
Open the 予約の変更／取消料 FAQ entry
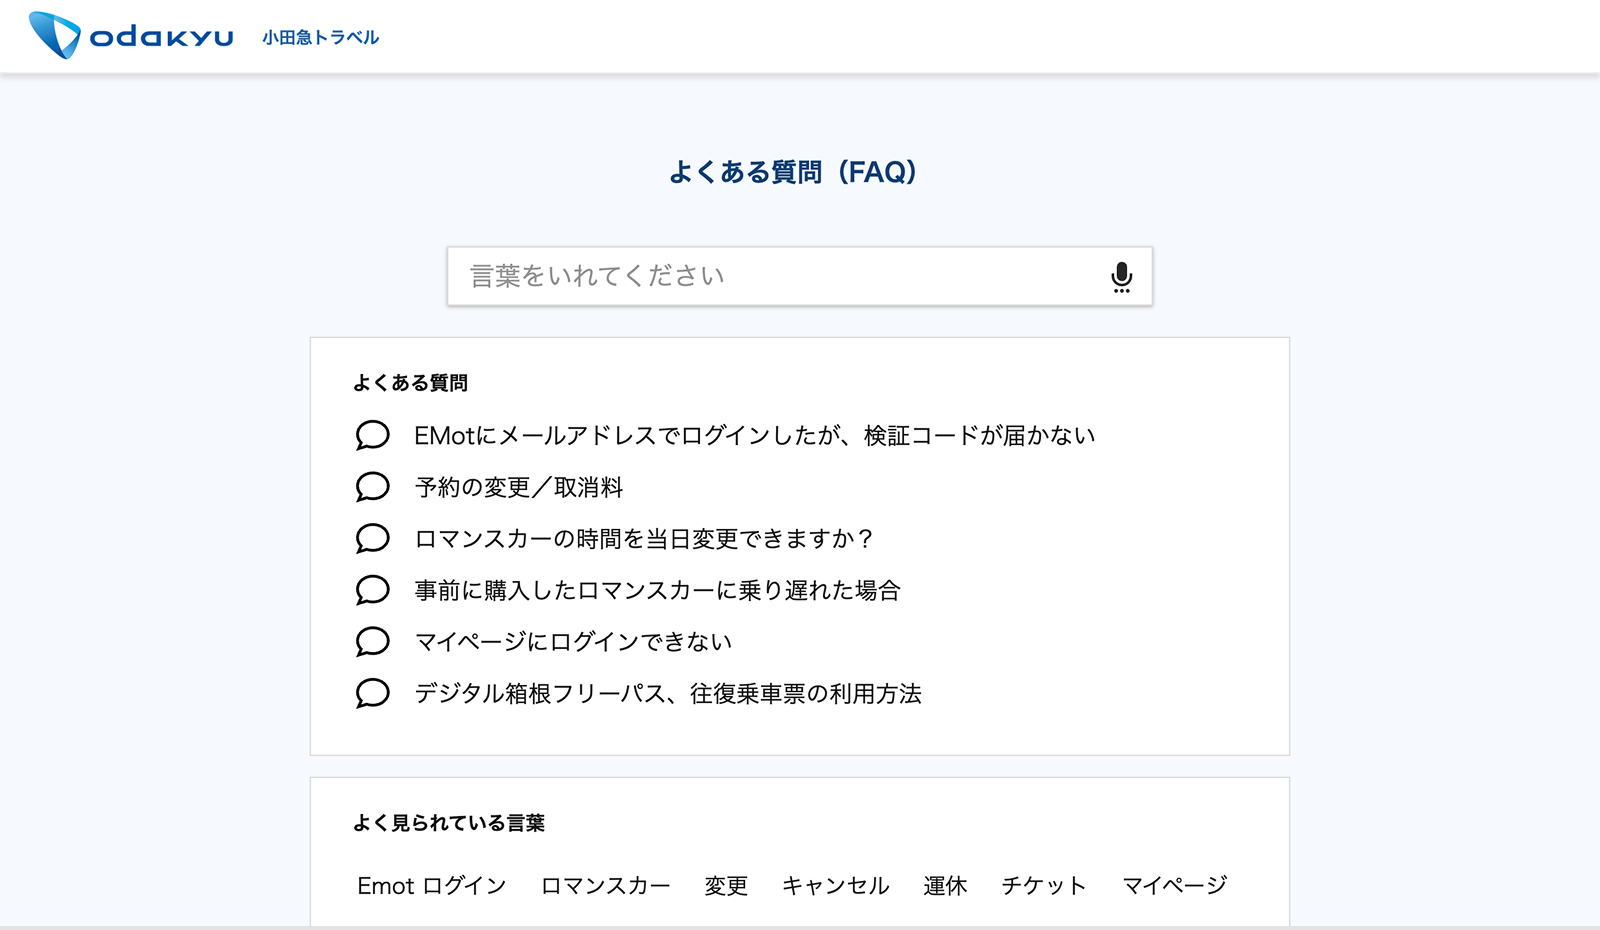pyautogui.click(x=520, y=487)
